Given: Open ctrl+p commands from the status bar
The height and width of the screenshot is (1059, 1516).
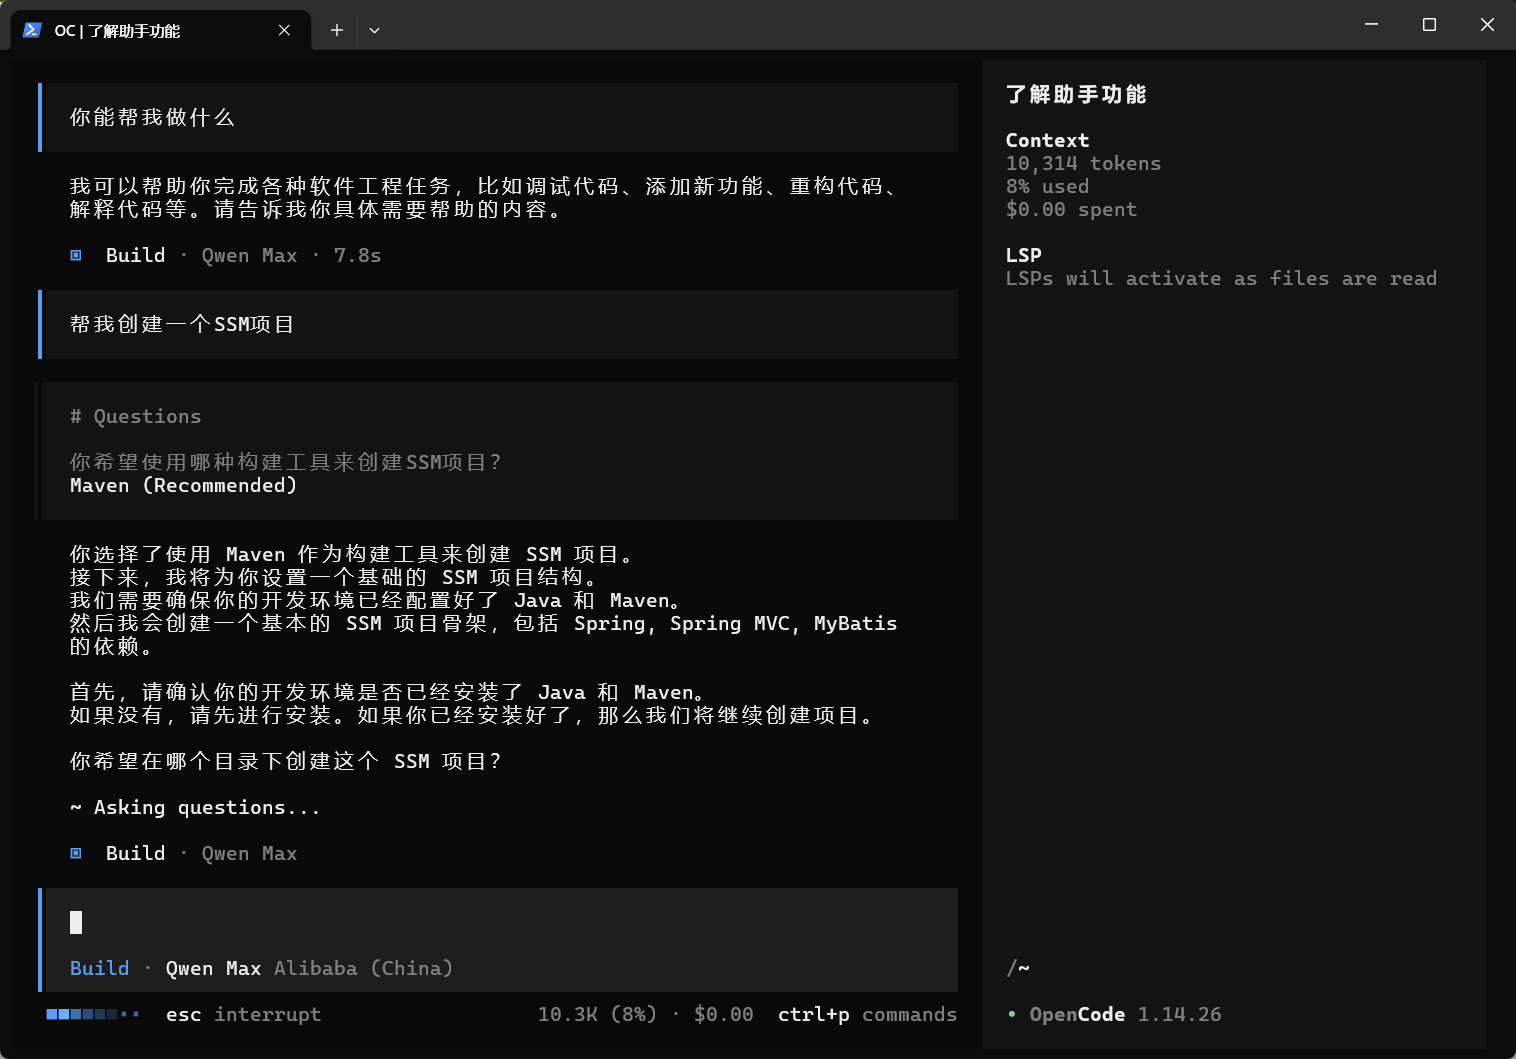Looking at the screenshot, I should [866, 1014].
